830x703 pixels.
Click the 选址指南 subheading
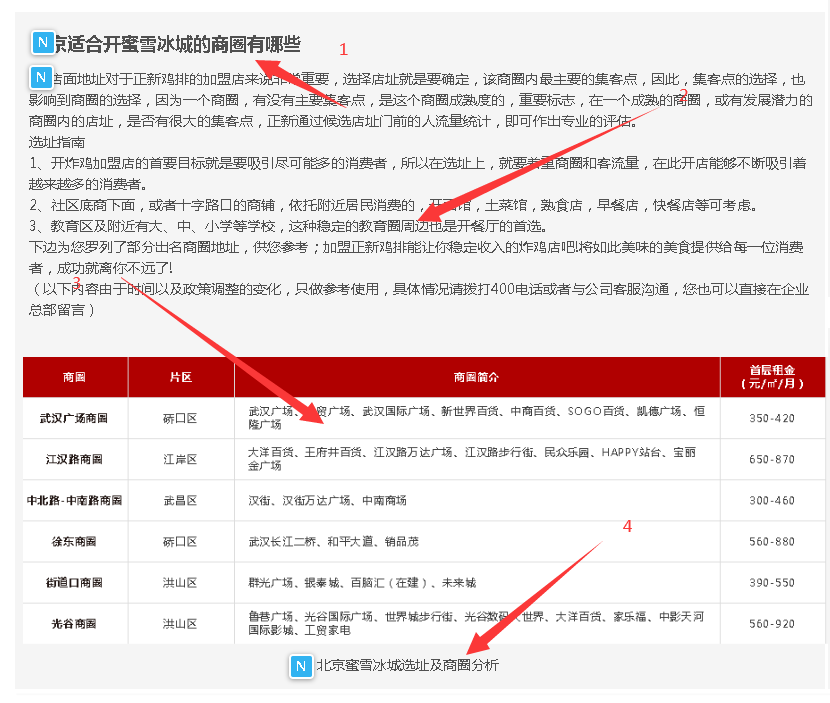pos(57,142)
